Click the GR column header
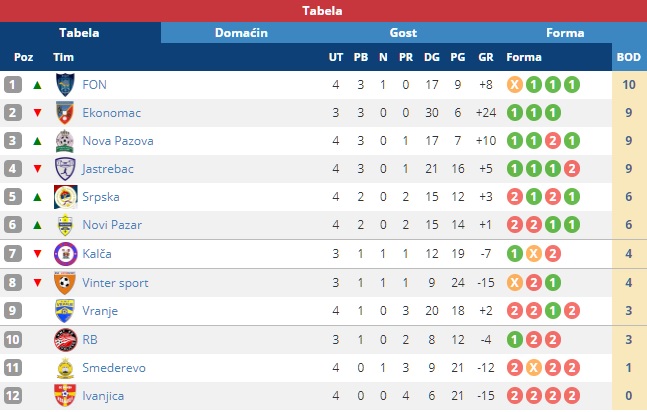 pyautogui.click(x=486, y=57)
